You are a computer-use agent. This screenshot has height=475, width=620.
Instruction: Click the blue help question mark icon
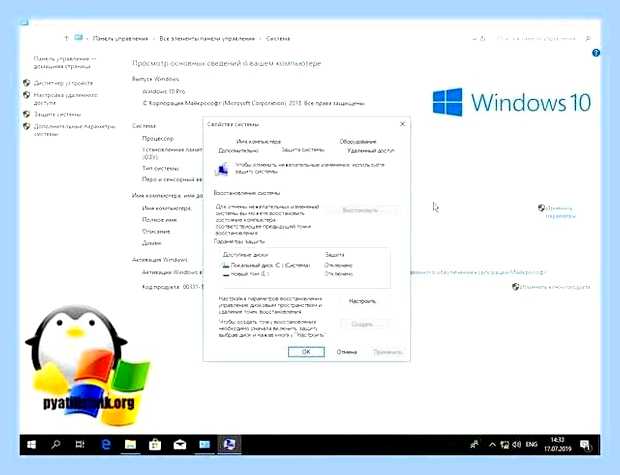tap(596, 53)
